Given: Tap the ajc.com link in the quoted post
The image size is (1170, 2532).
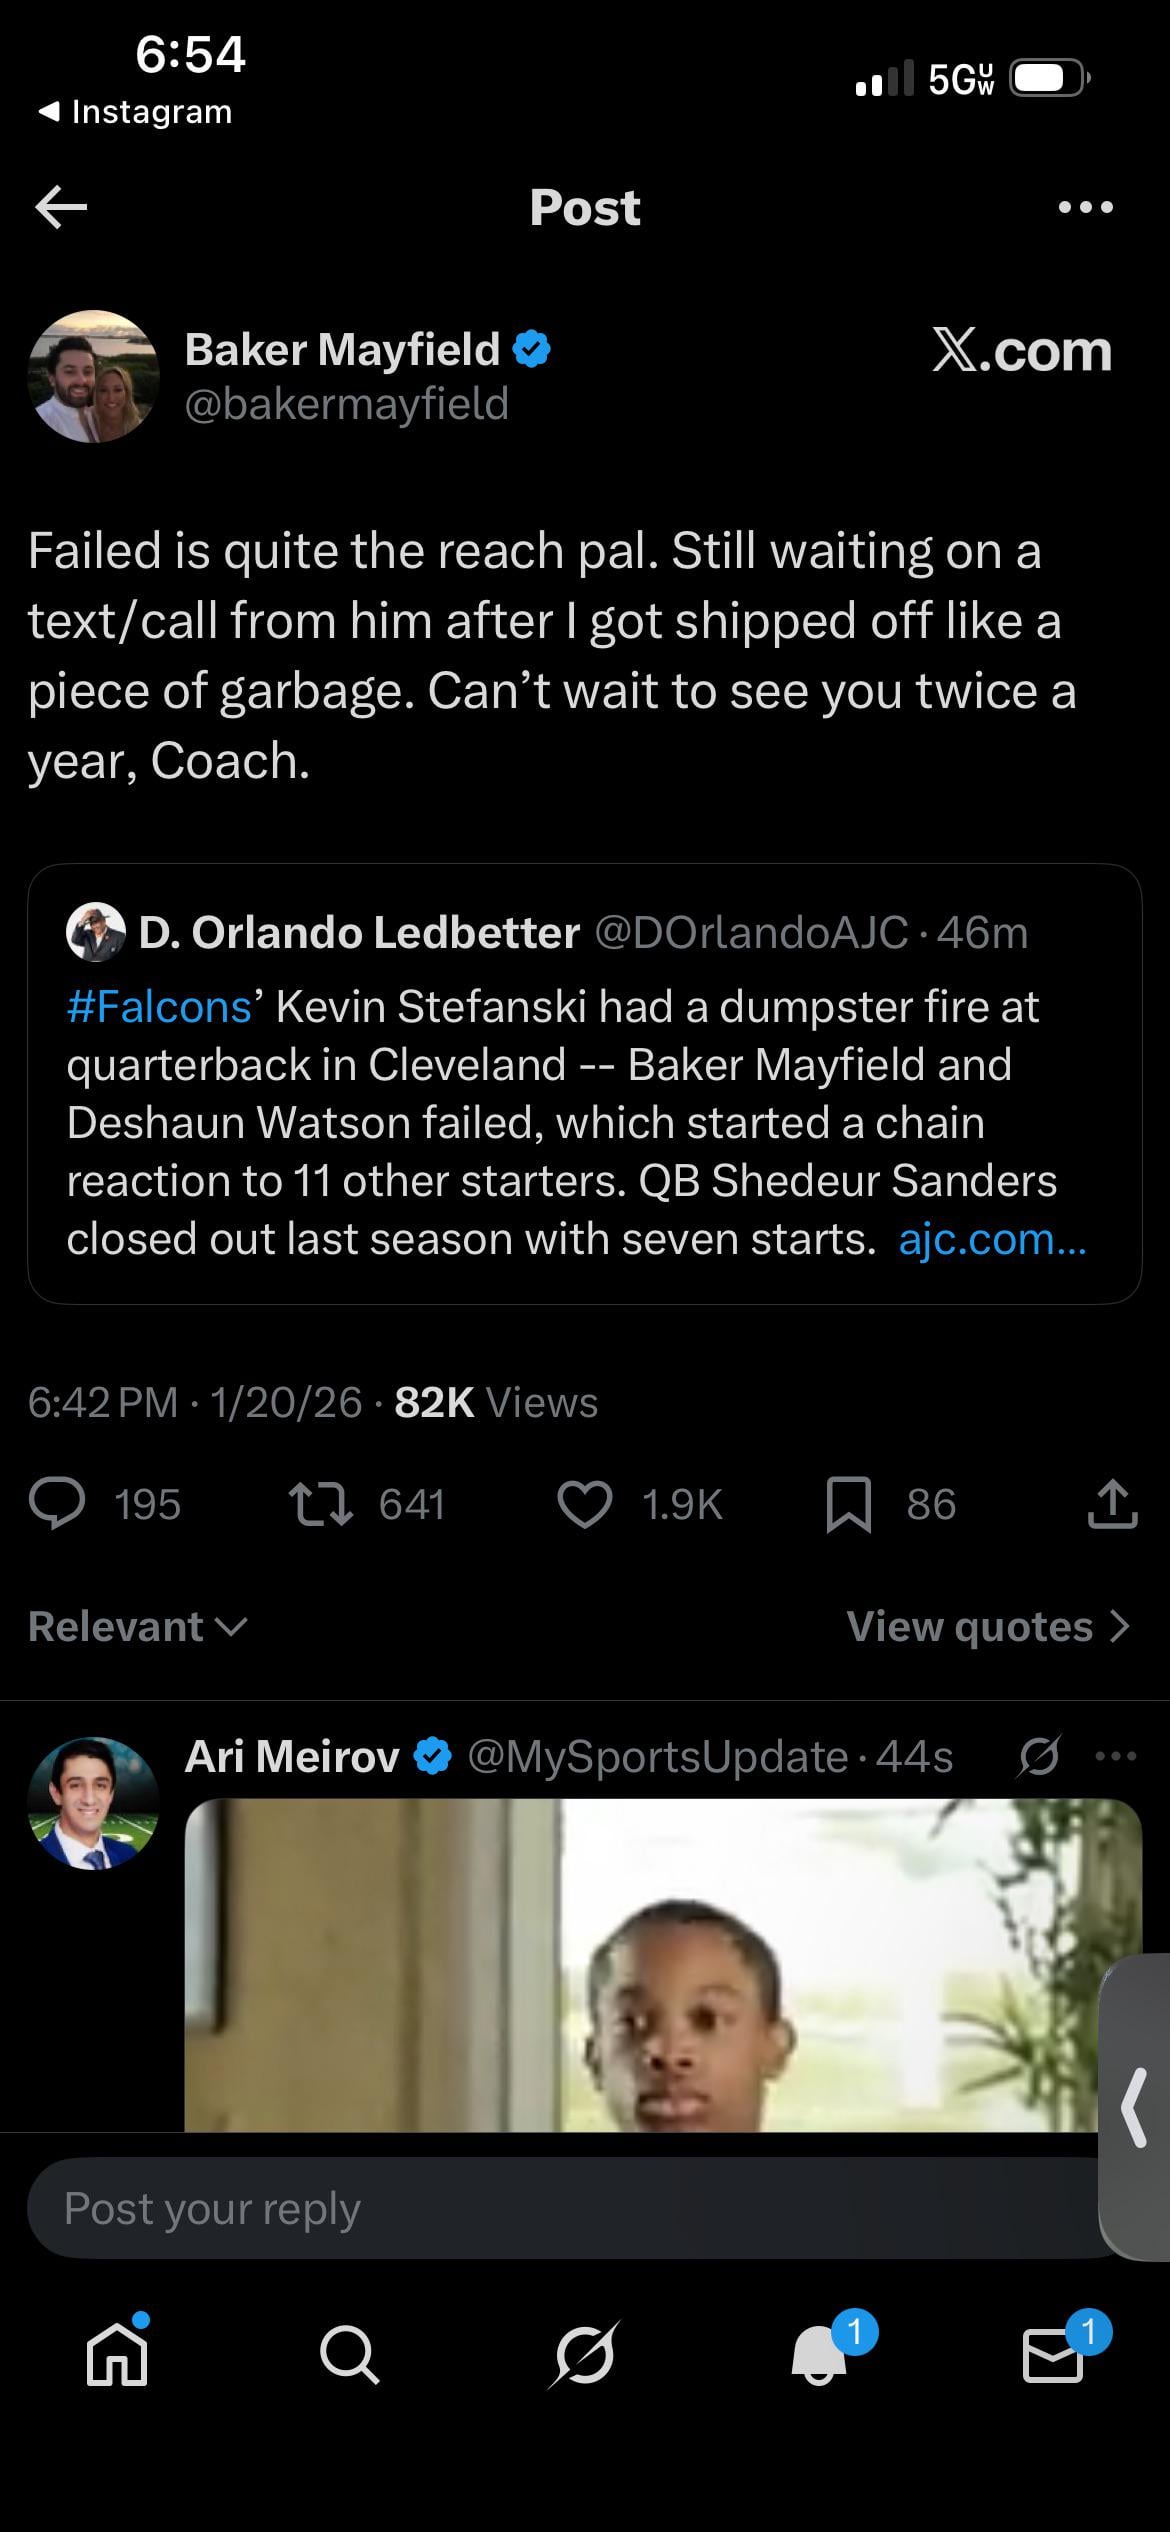Looking at the screenshot, I should click(991, 1239).
